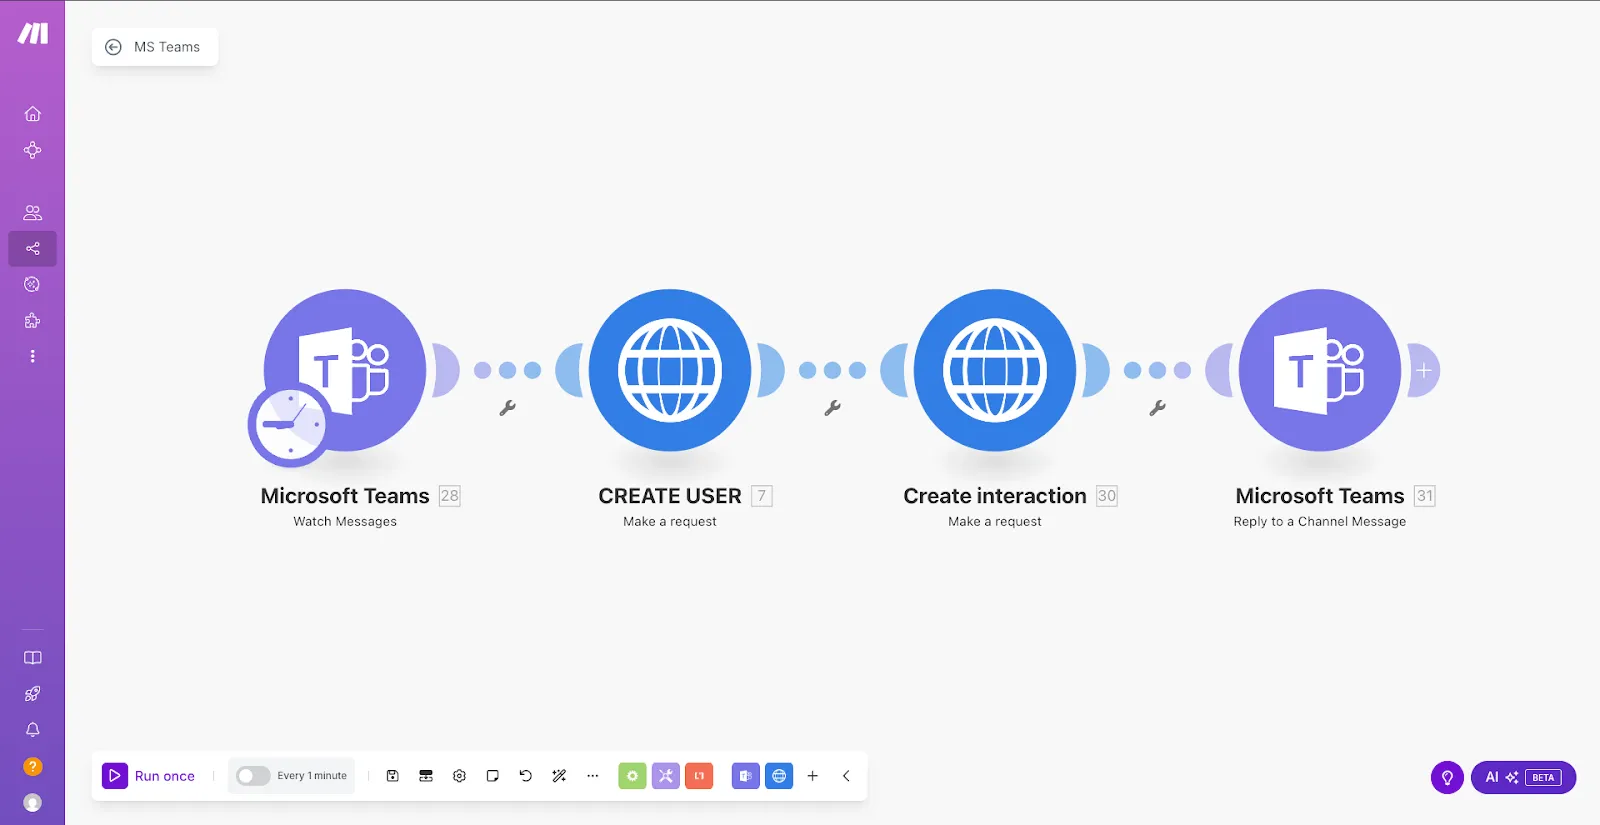Click the HTTP globe favorite in toolbar
This screenshot has width=1600, height=825.
[x=779, y=776]
